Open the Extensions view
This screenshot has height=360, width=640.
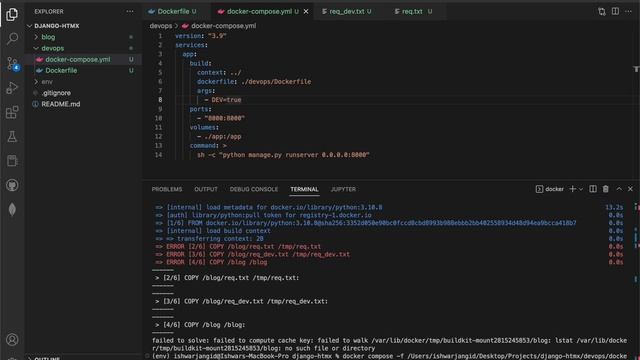click(x=12, y=112)
